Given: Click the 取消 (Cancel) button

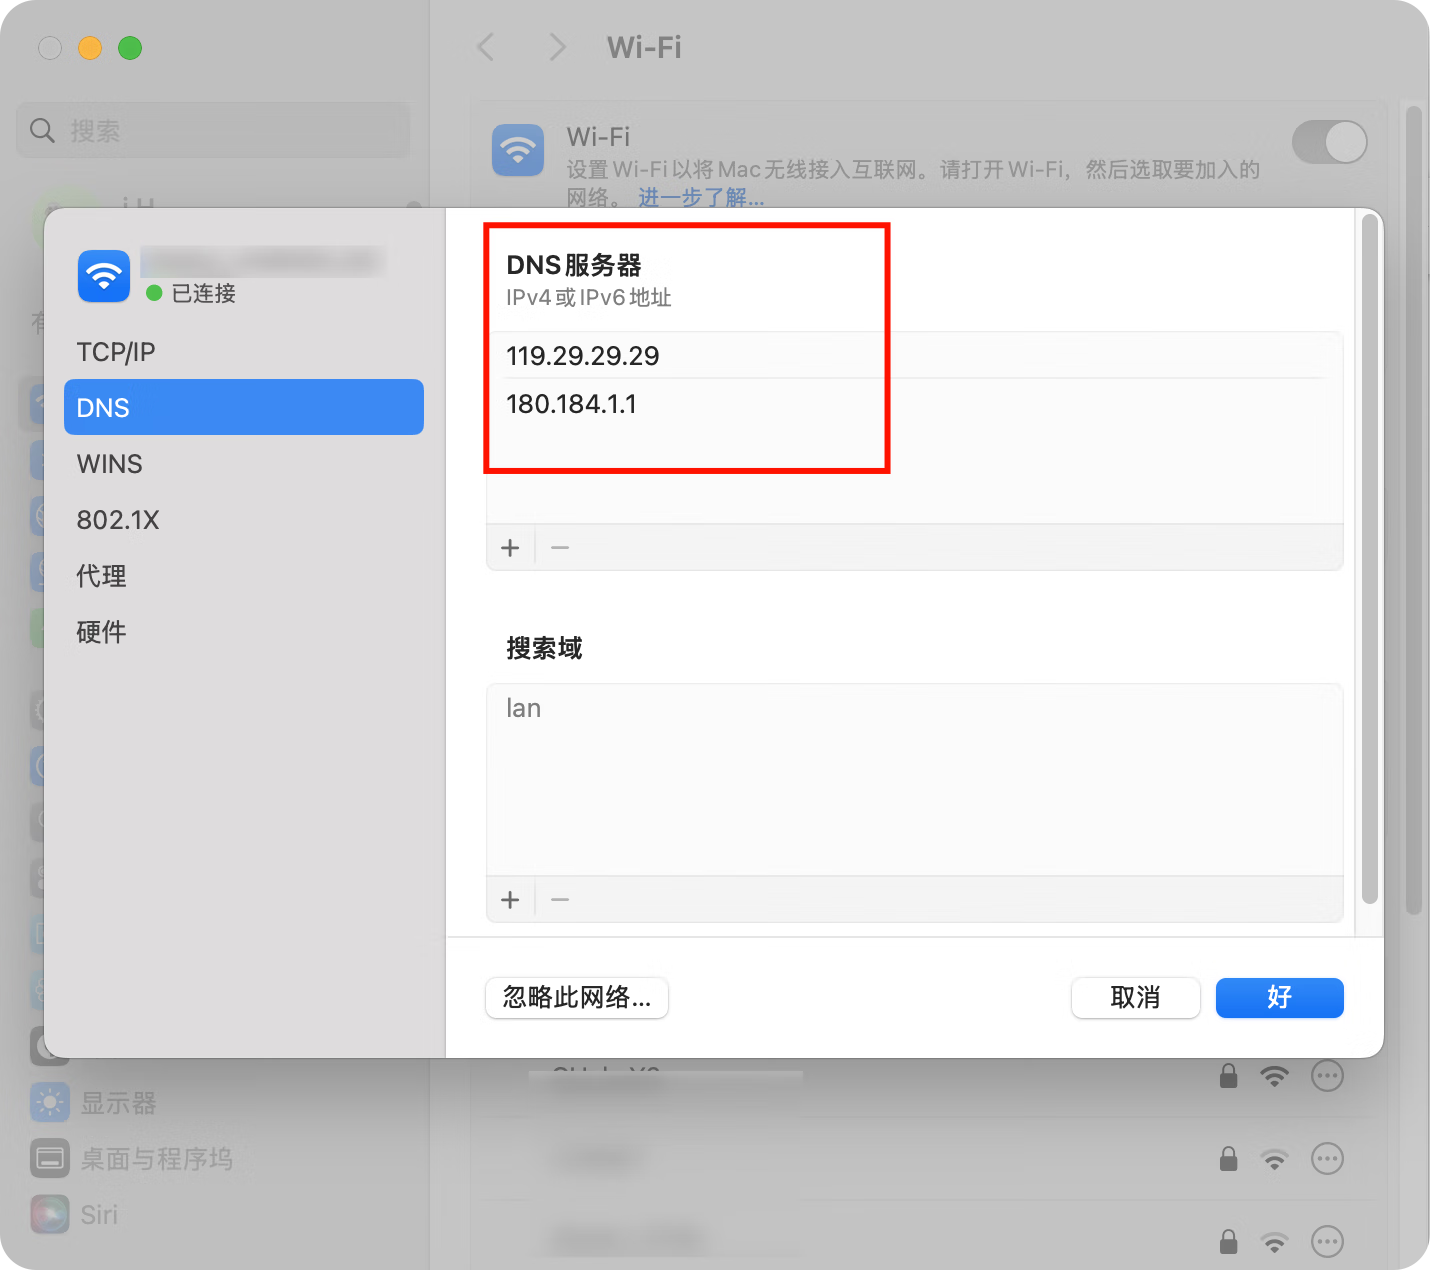Looking at the screenshot, I should click(x=1135, y=998).
